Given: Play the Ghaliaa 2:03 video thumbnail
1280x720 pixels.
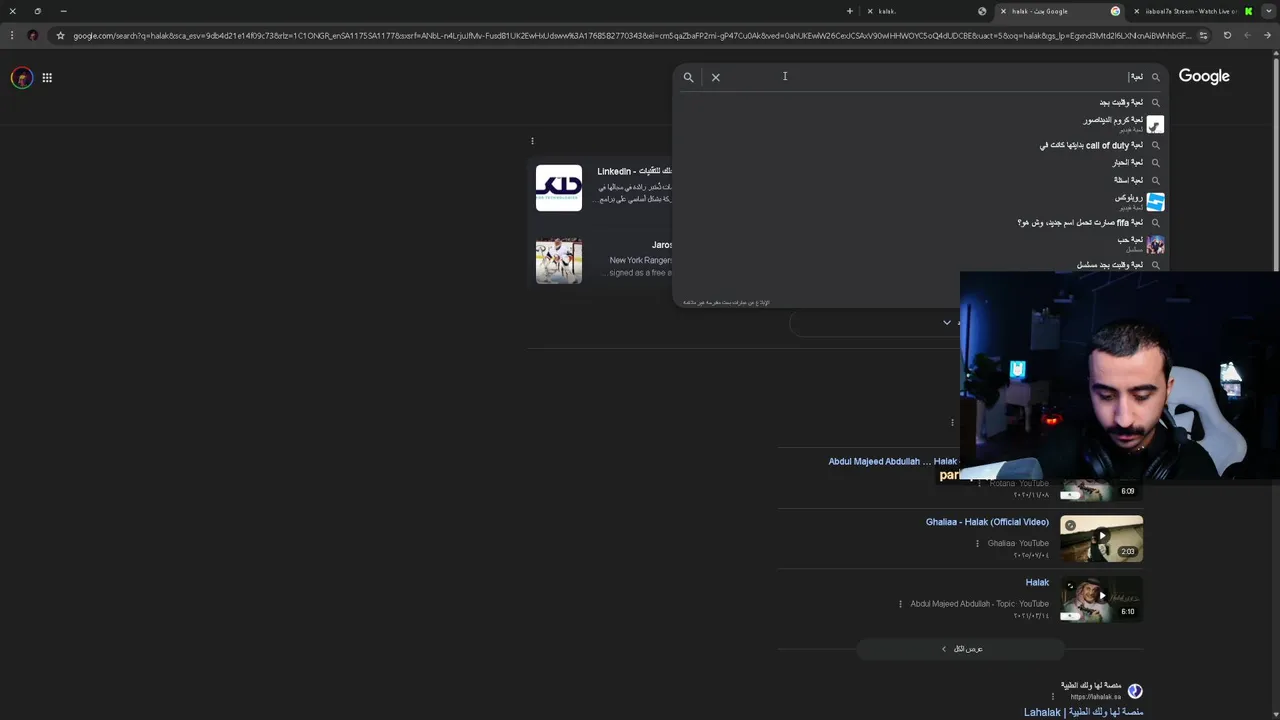Looking at the screenshot, I should [x=1101, y=538].
